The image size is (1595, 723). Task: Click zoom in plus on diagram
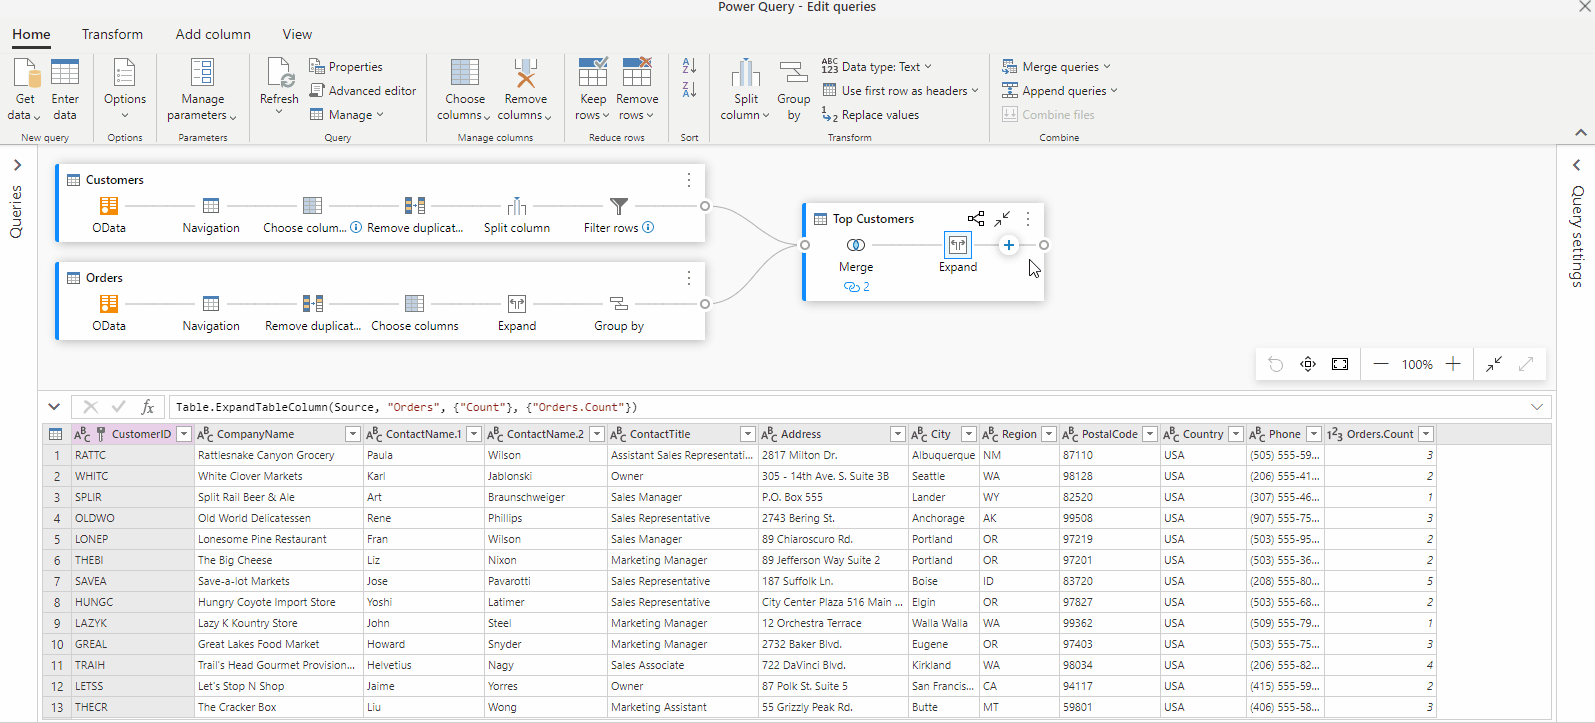point(1453,364)
